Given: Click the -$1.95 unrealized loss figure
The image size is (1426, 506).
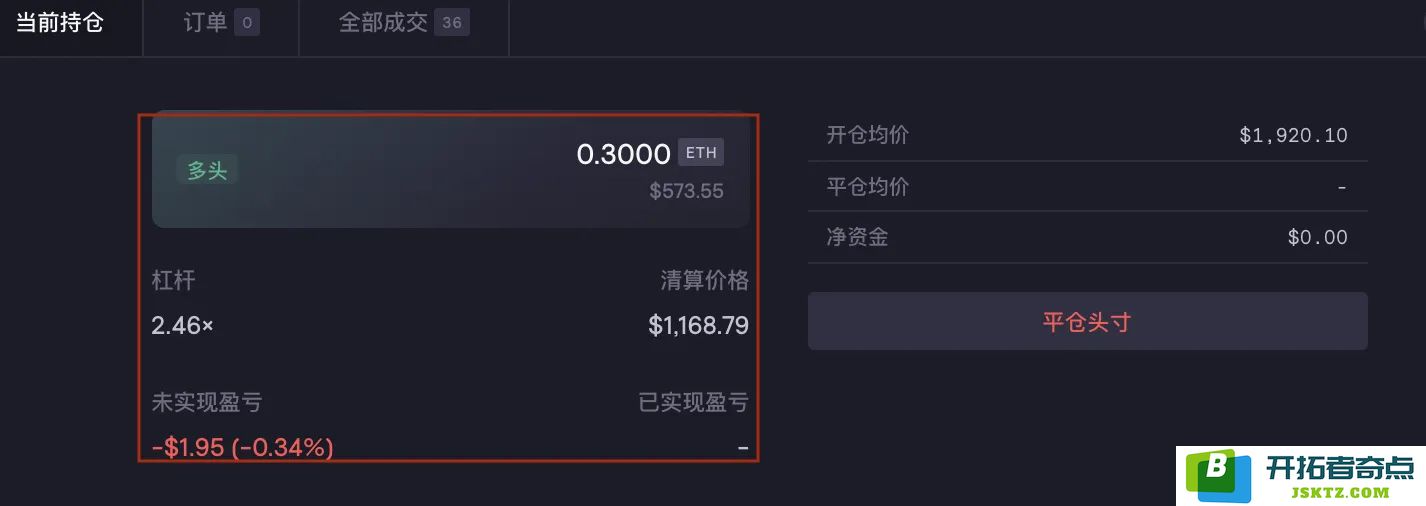Looking at the screenshot, I should [x=188, y=447].
